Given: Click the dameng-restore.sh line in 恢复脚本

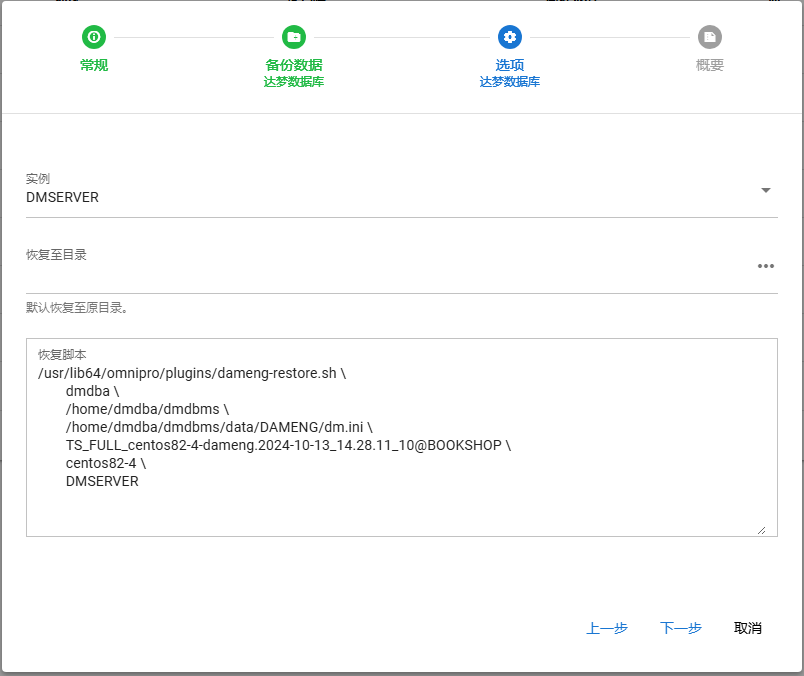Looking at the screenshot, I should [x=192, y=373].
